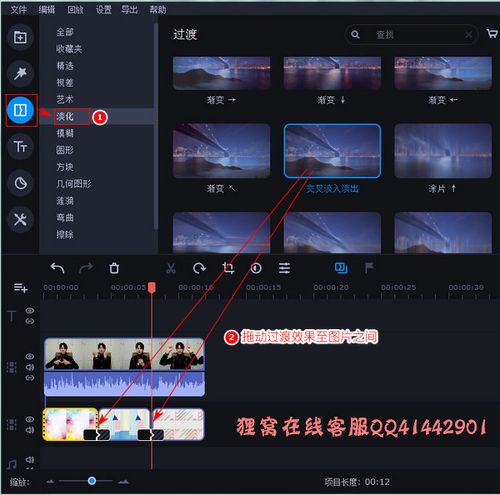Open the more tools wrench icon
Viewport: 500px width, 495px height.
20,219
